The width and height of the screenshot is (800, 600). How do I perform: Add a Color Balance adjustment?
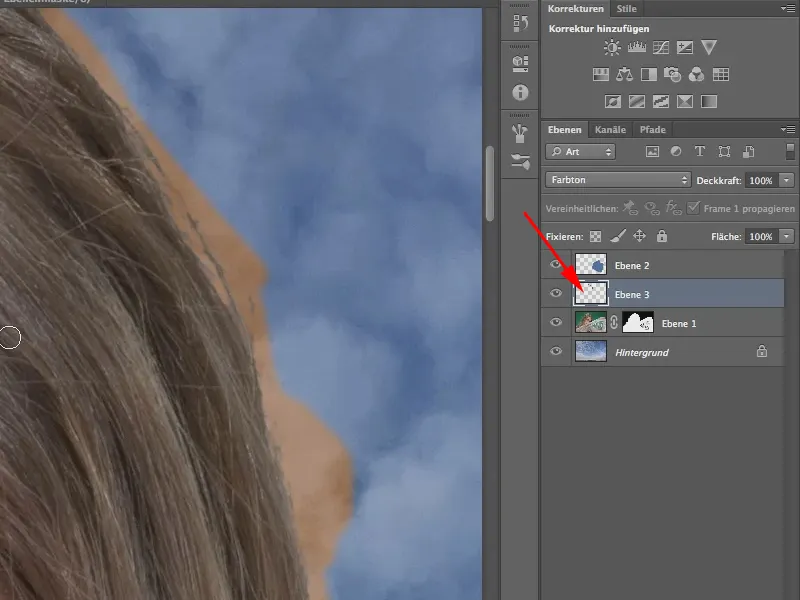624,75
